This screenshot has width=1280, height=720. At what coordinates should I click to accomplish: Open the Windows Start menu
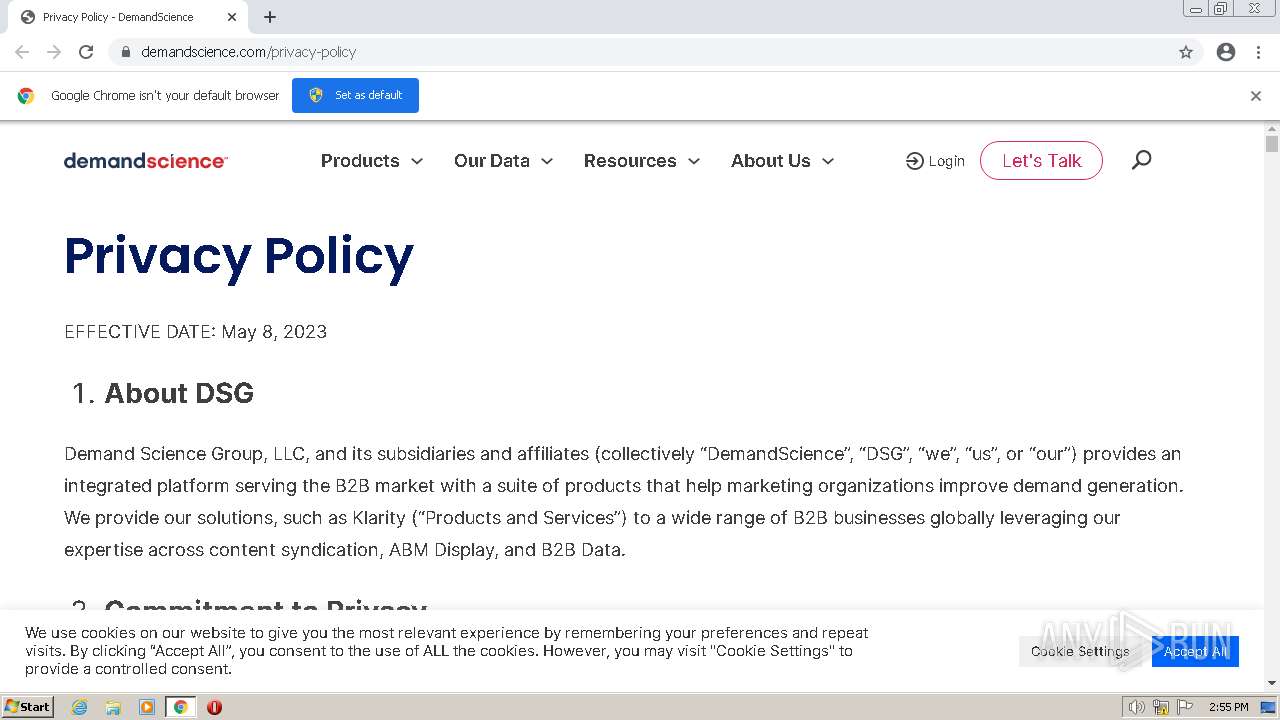28,706
